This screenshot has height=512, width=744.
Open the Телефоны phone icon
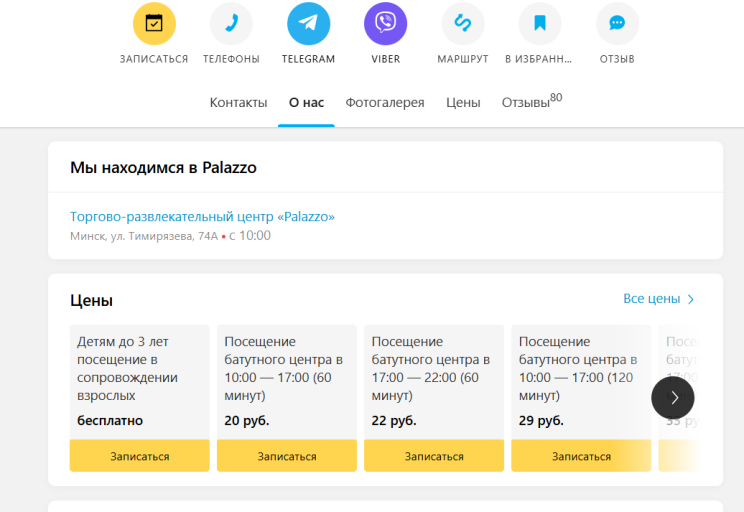[x=231, y=24]
